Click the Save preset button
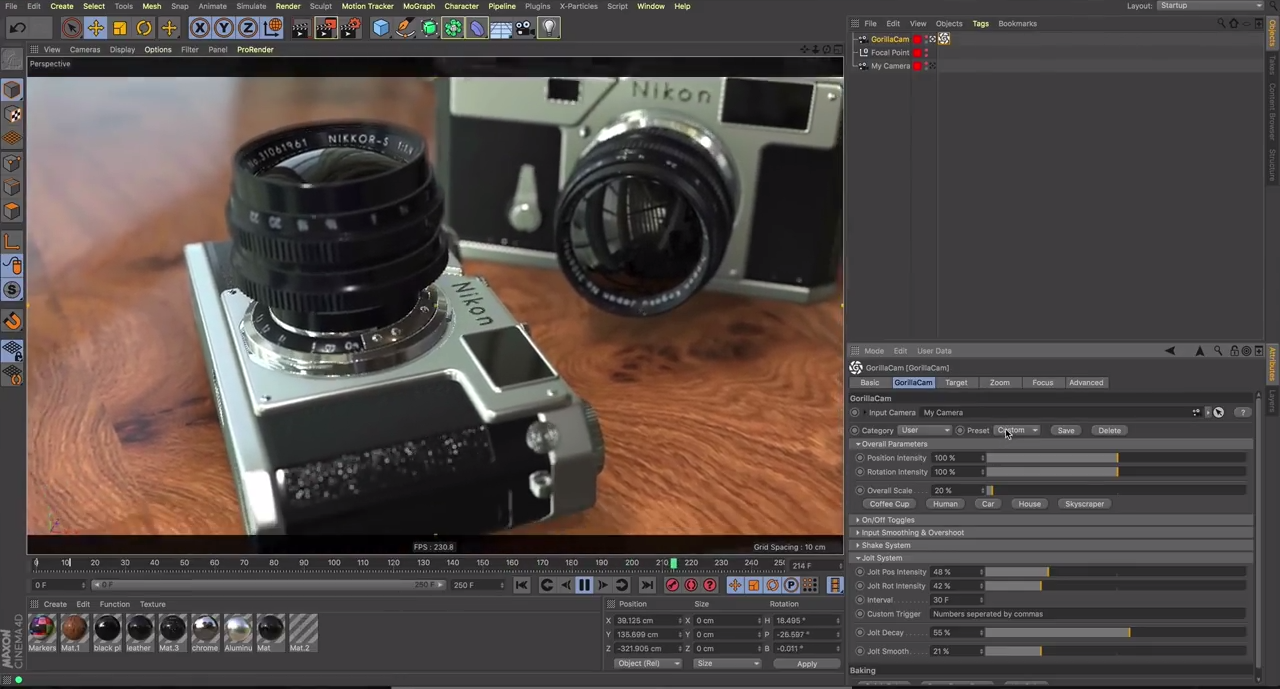1280x689 pixels. coord(1066,430)
